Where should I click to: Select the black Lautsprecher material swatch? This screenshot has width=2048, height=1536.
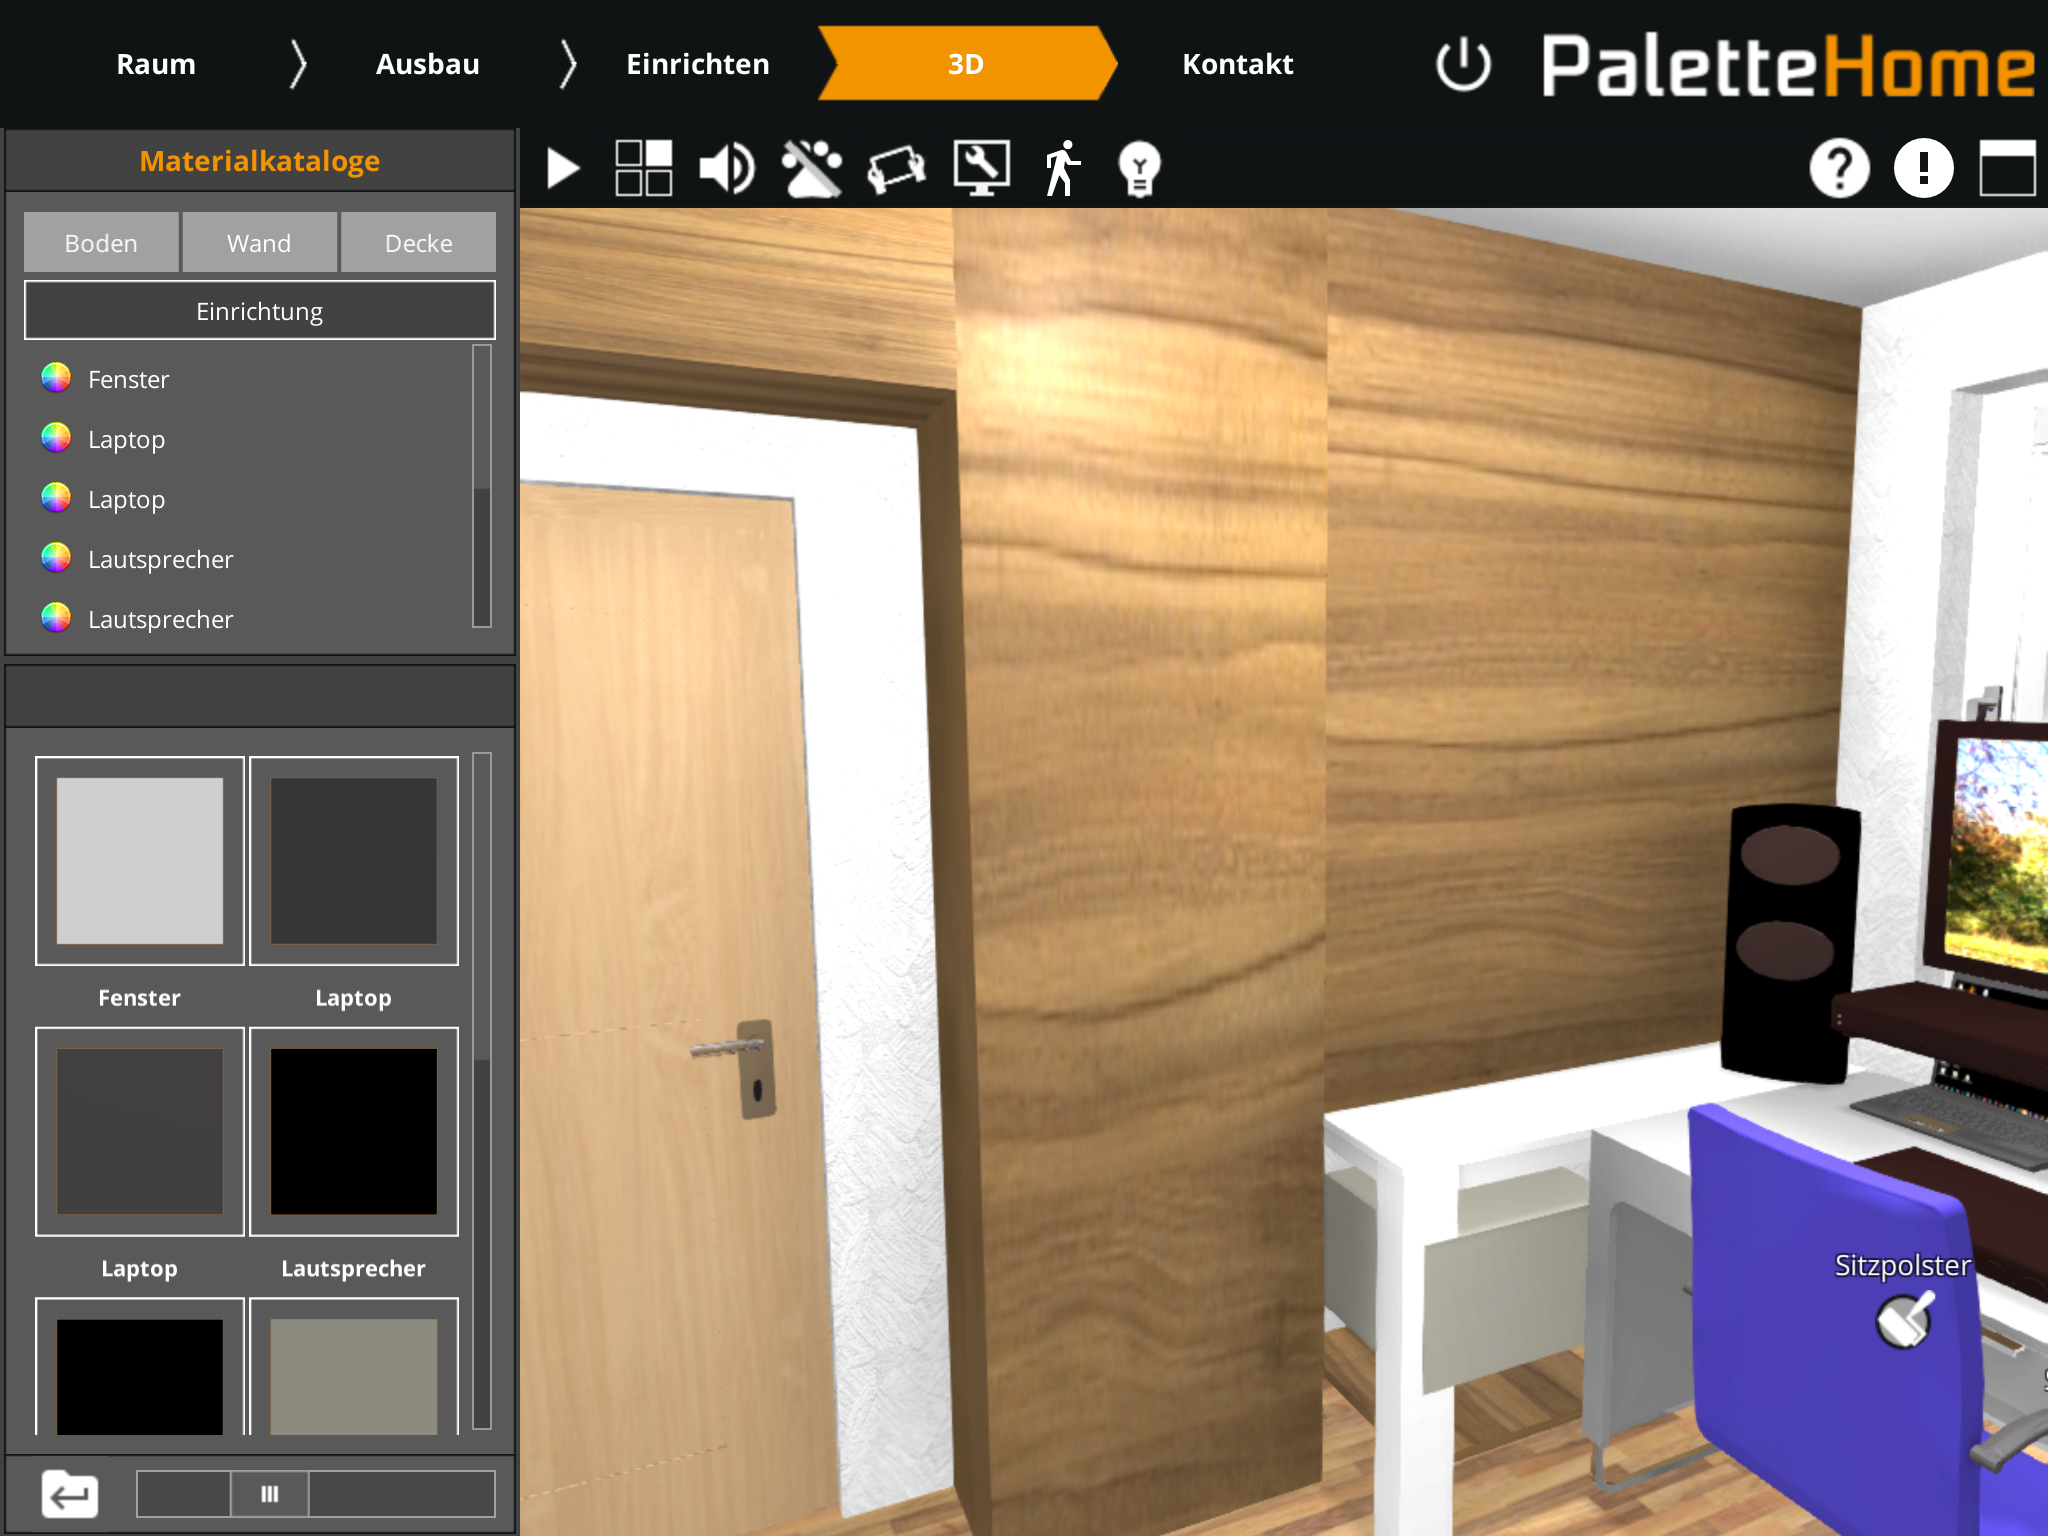[353, 1131]
